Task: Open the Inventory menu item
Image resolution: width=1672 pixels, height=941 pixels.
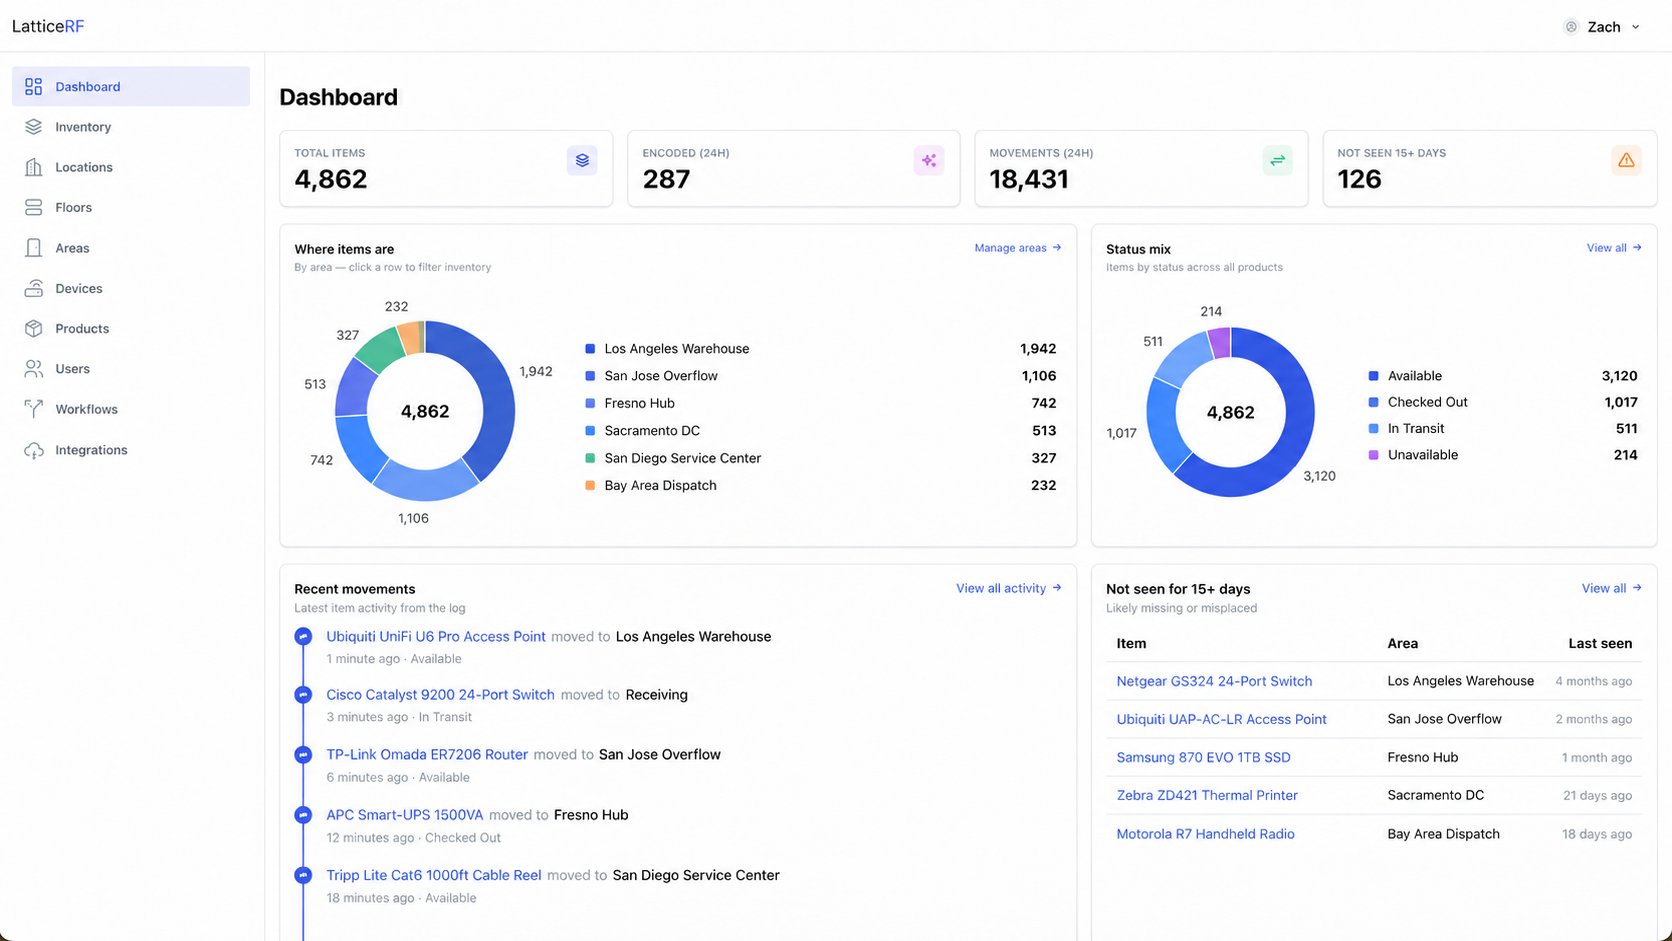Action: 131,127
